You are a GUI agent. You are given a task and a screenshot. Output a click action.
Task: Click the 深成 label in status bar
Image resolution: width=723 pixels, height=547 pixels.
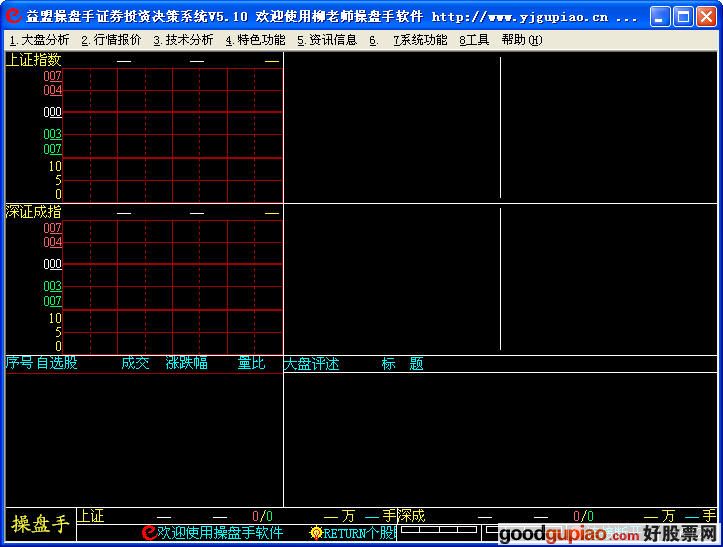[x=411, y=516]
